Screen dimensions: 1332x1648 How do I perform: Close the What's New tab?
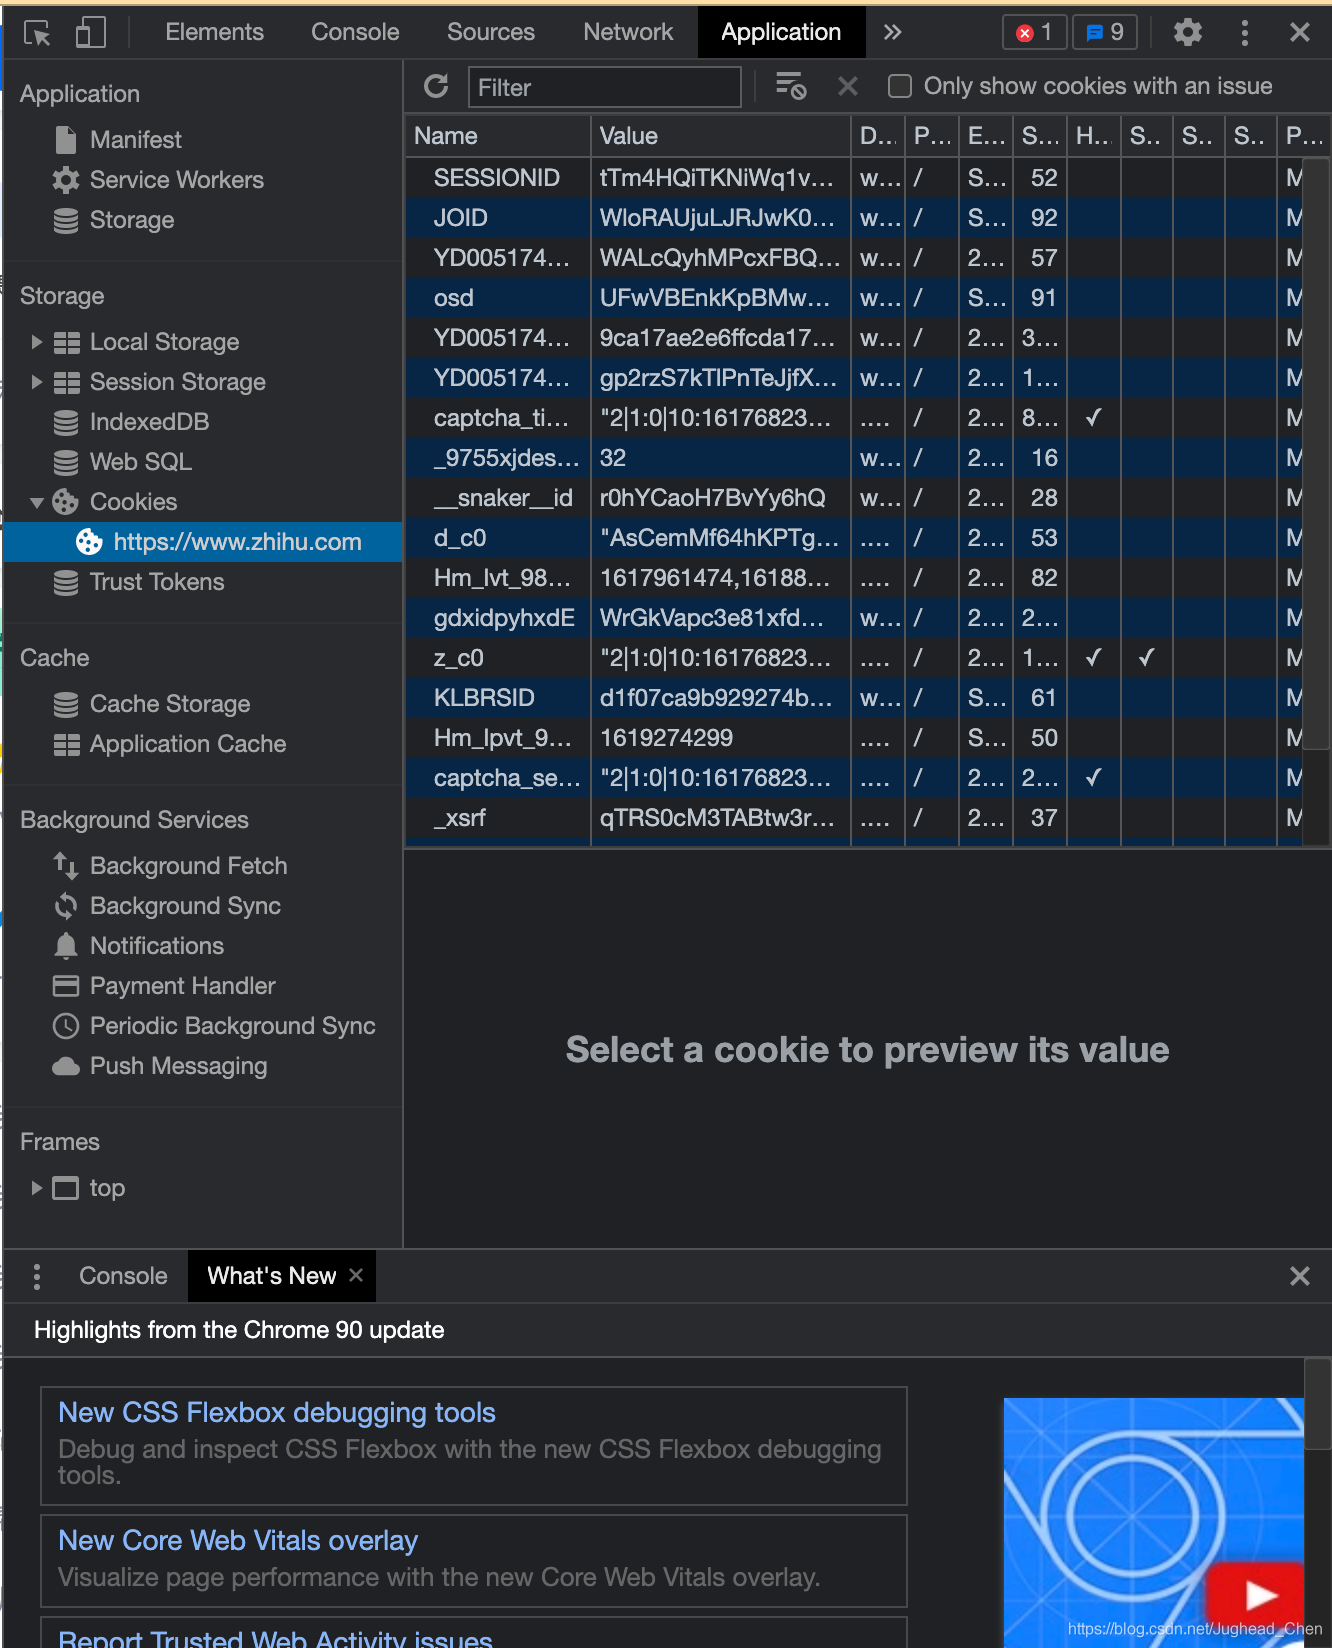(x=356, y=1275)
